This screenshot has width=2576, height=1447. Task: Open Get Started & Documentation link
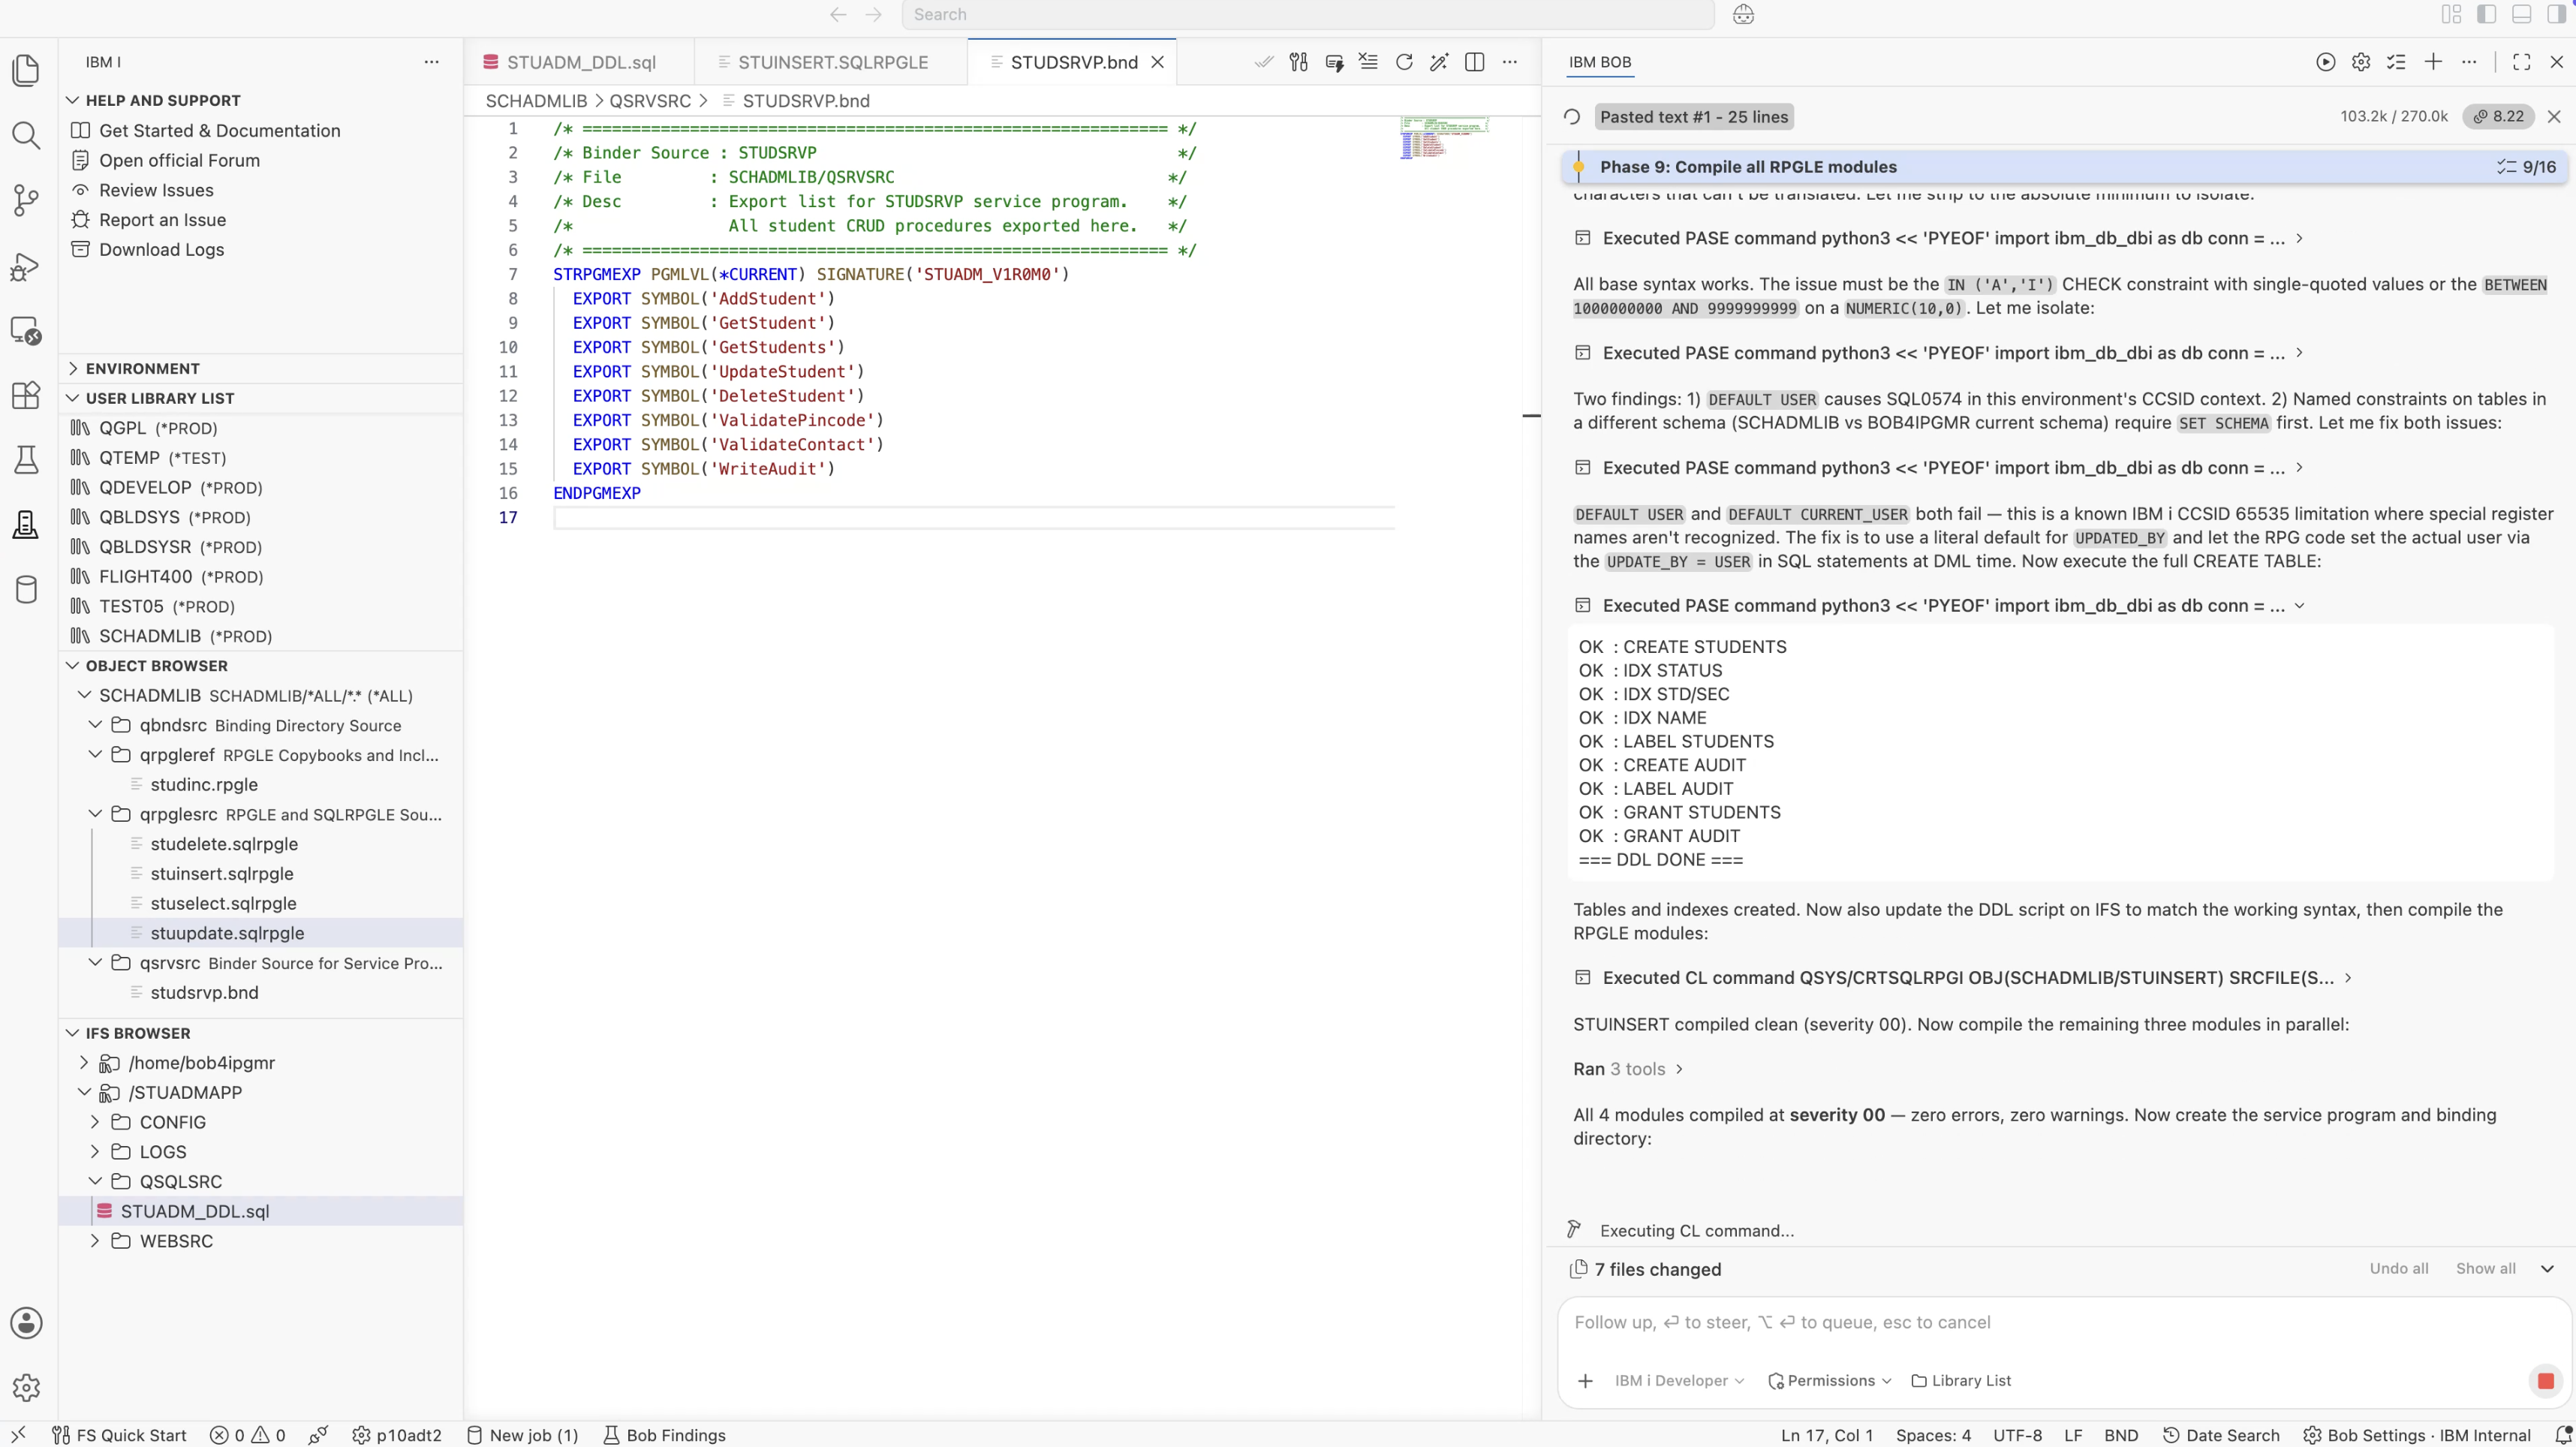tap(219, 130)
